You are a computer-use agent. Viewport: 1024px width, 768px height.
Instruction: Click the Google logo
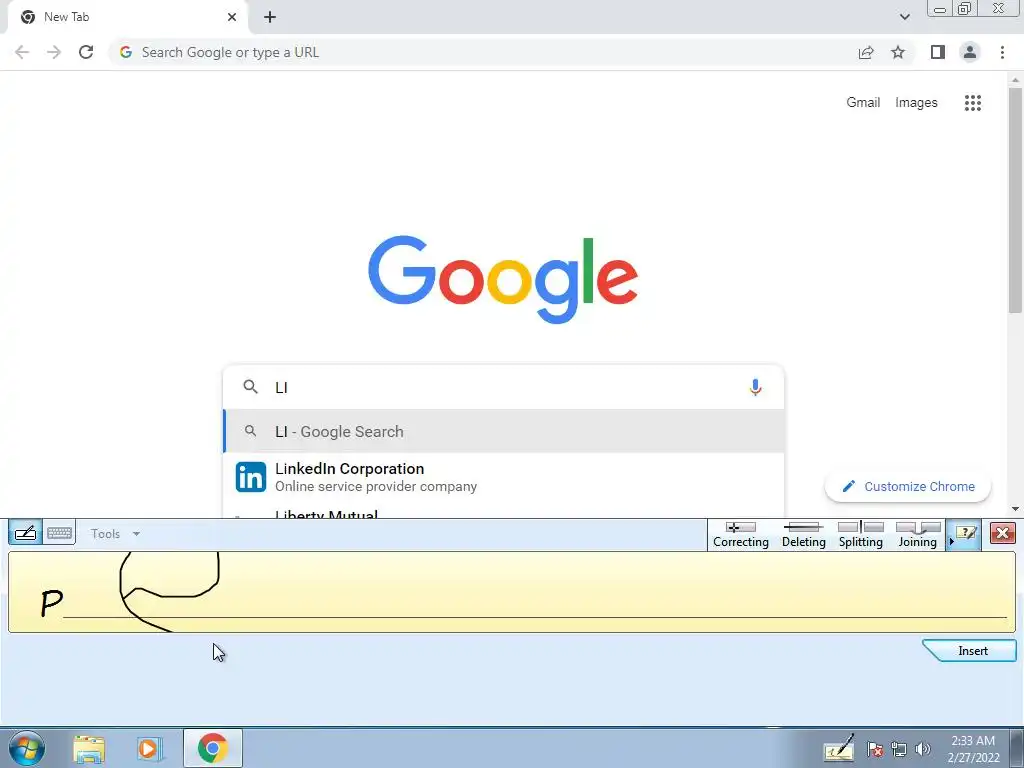[503, 279]
